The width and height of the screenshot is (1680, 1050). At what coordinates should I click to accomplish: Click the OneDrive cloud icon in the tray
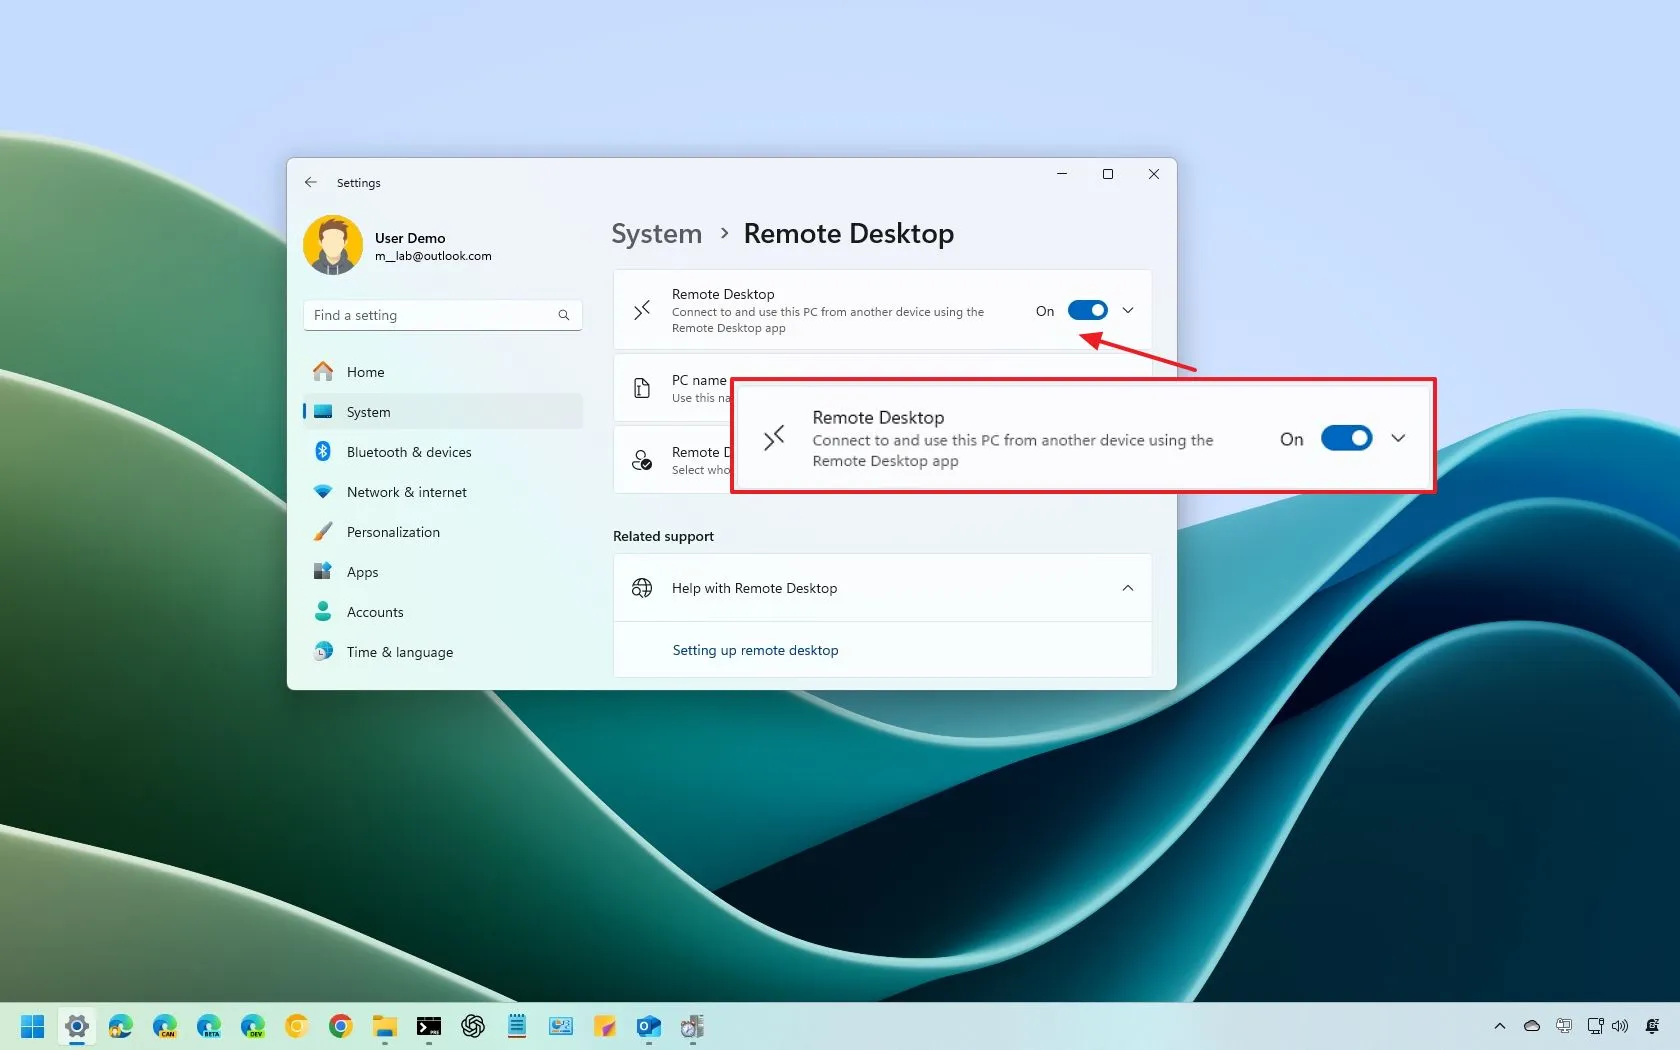[1532, 1026]
